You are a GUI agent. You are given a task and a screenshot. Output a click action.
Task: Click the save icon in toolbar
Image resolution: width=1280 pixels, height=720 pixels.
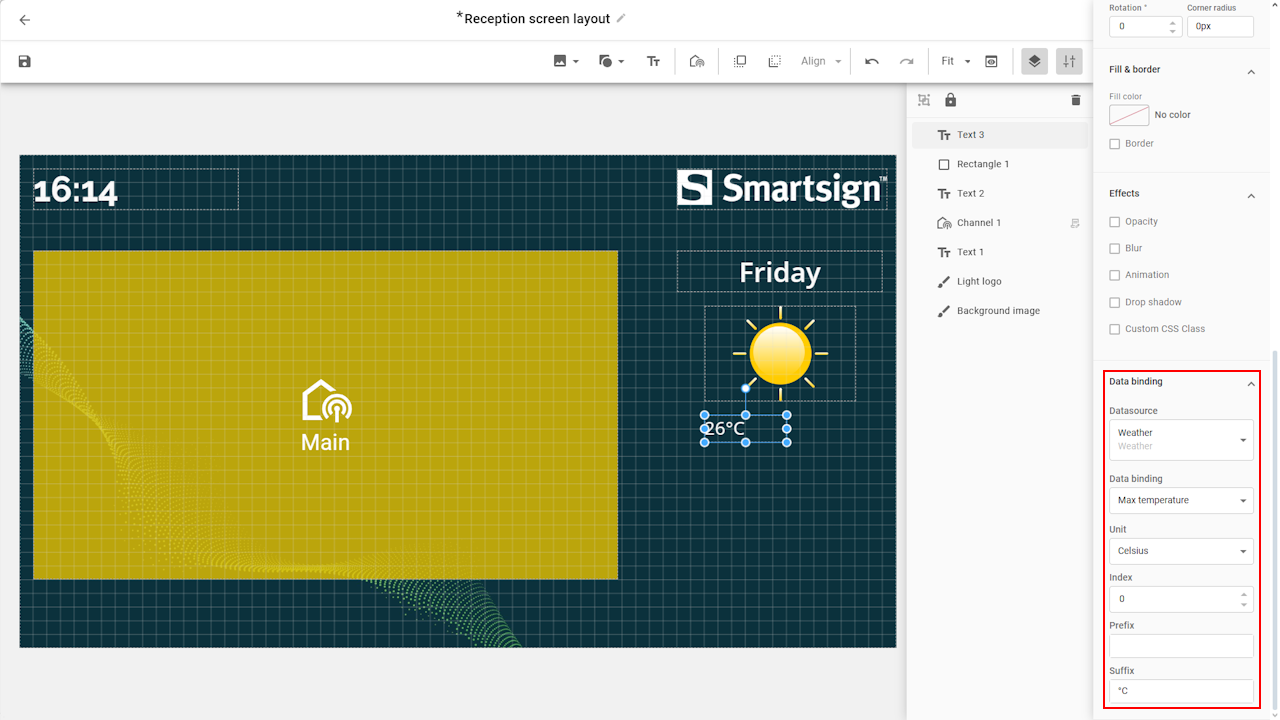click(x=25, y=62)
